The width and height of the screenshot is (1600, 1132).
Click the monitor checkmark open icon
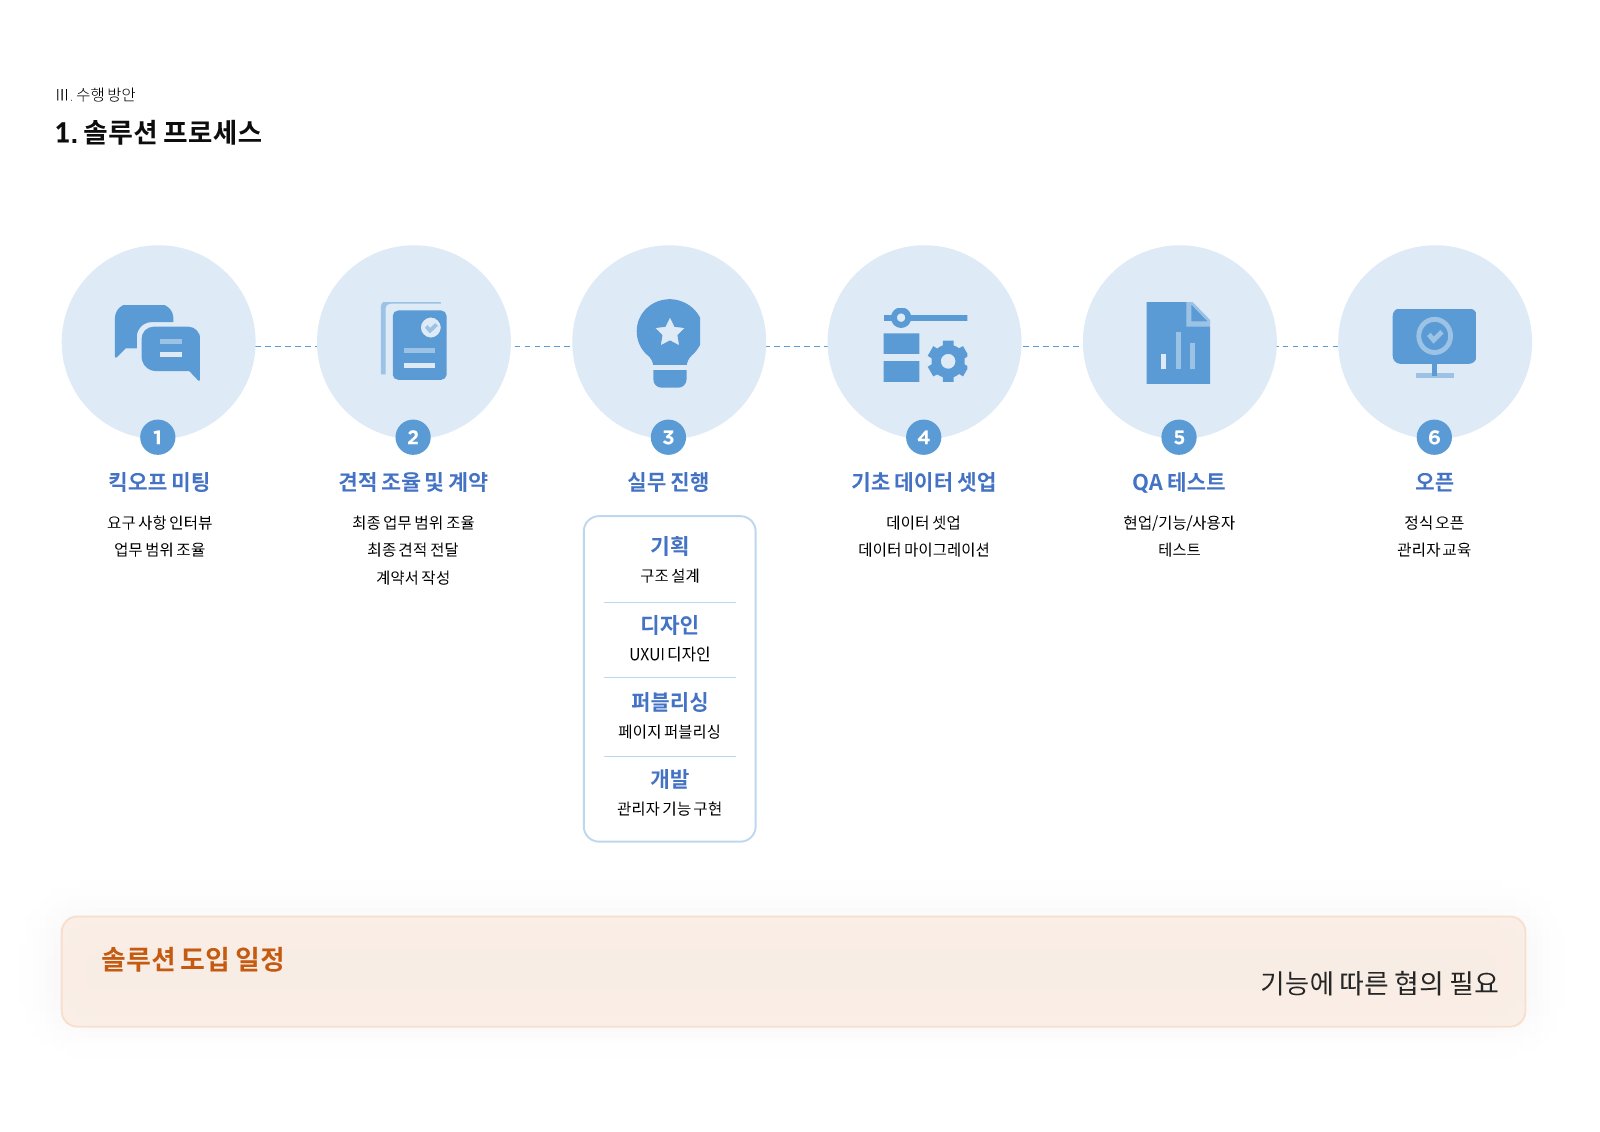click(x=1434, y=343)
